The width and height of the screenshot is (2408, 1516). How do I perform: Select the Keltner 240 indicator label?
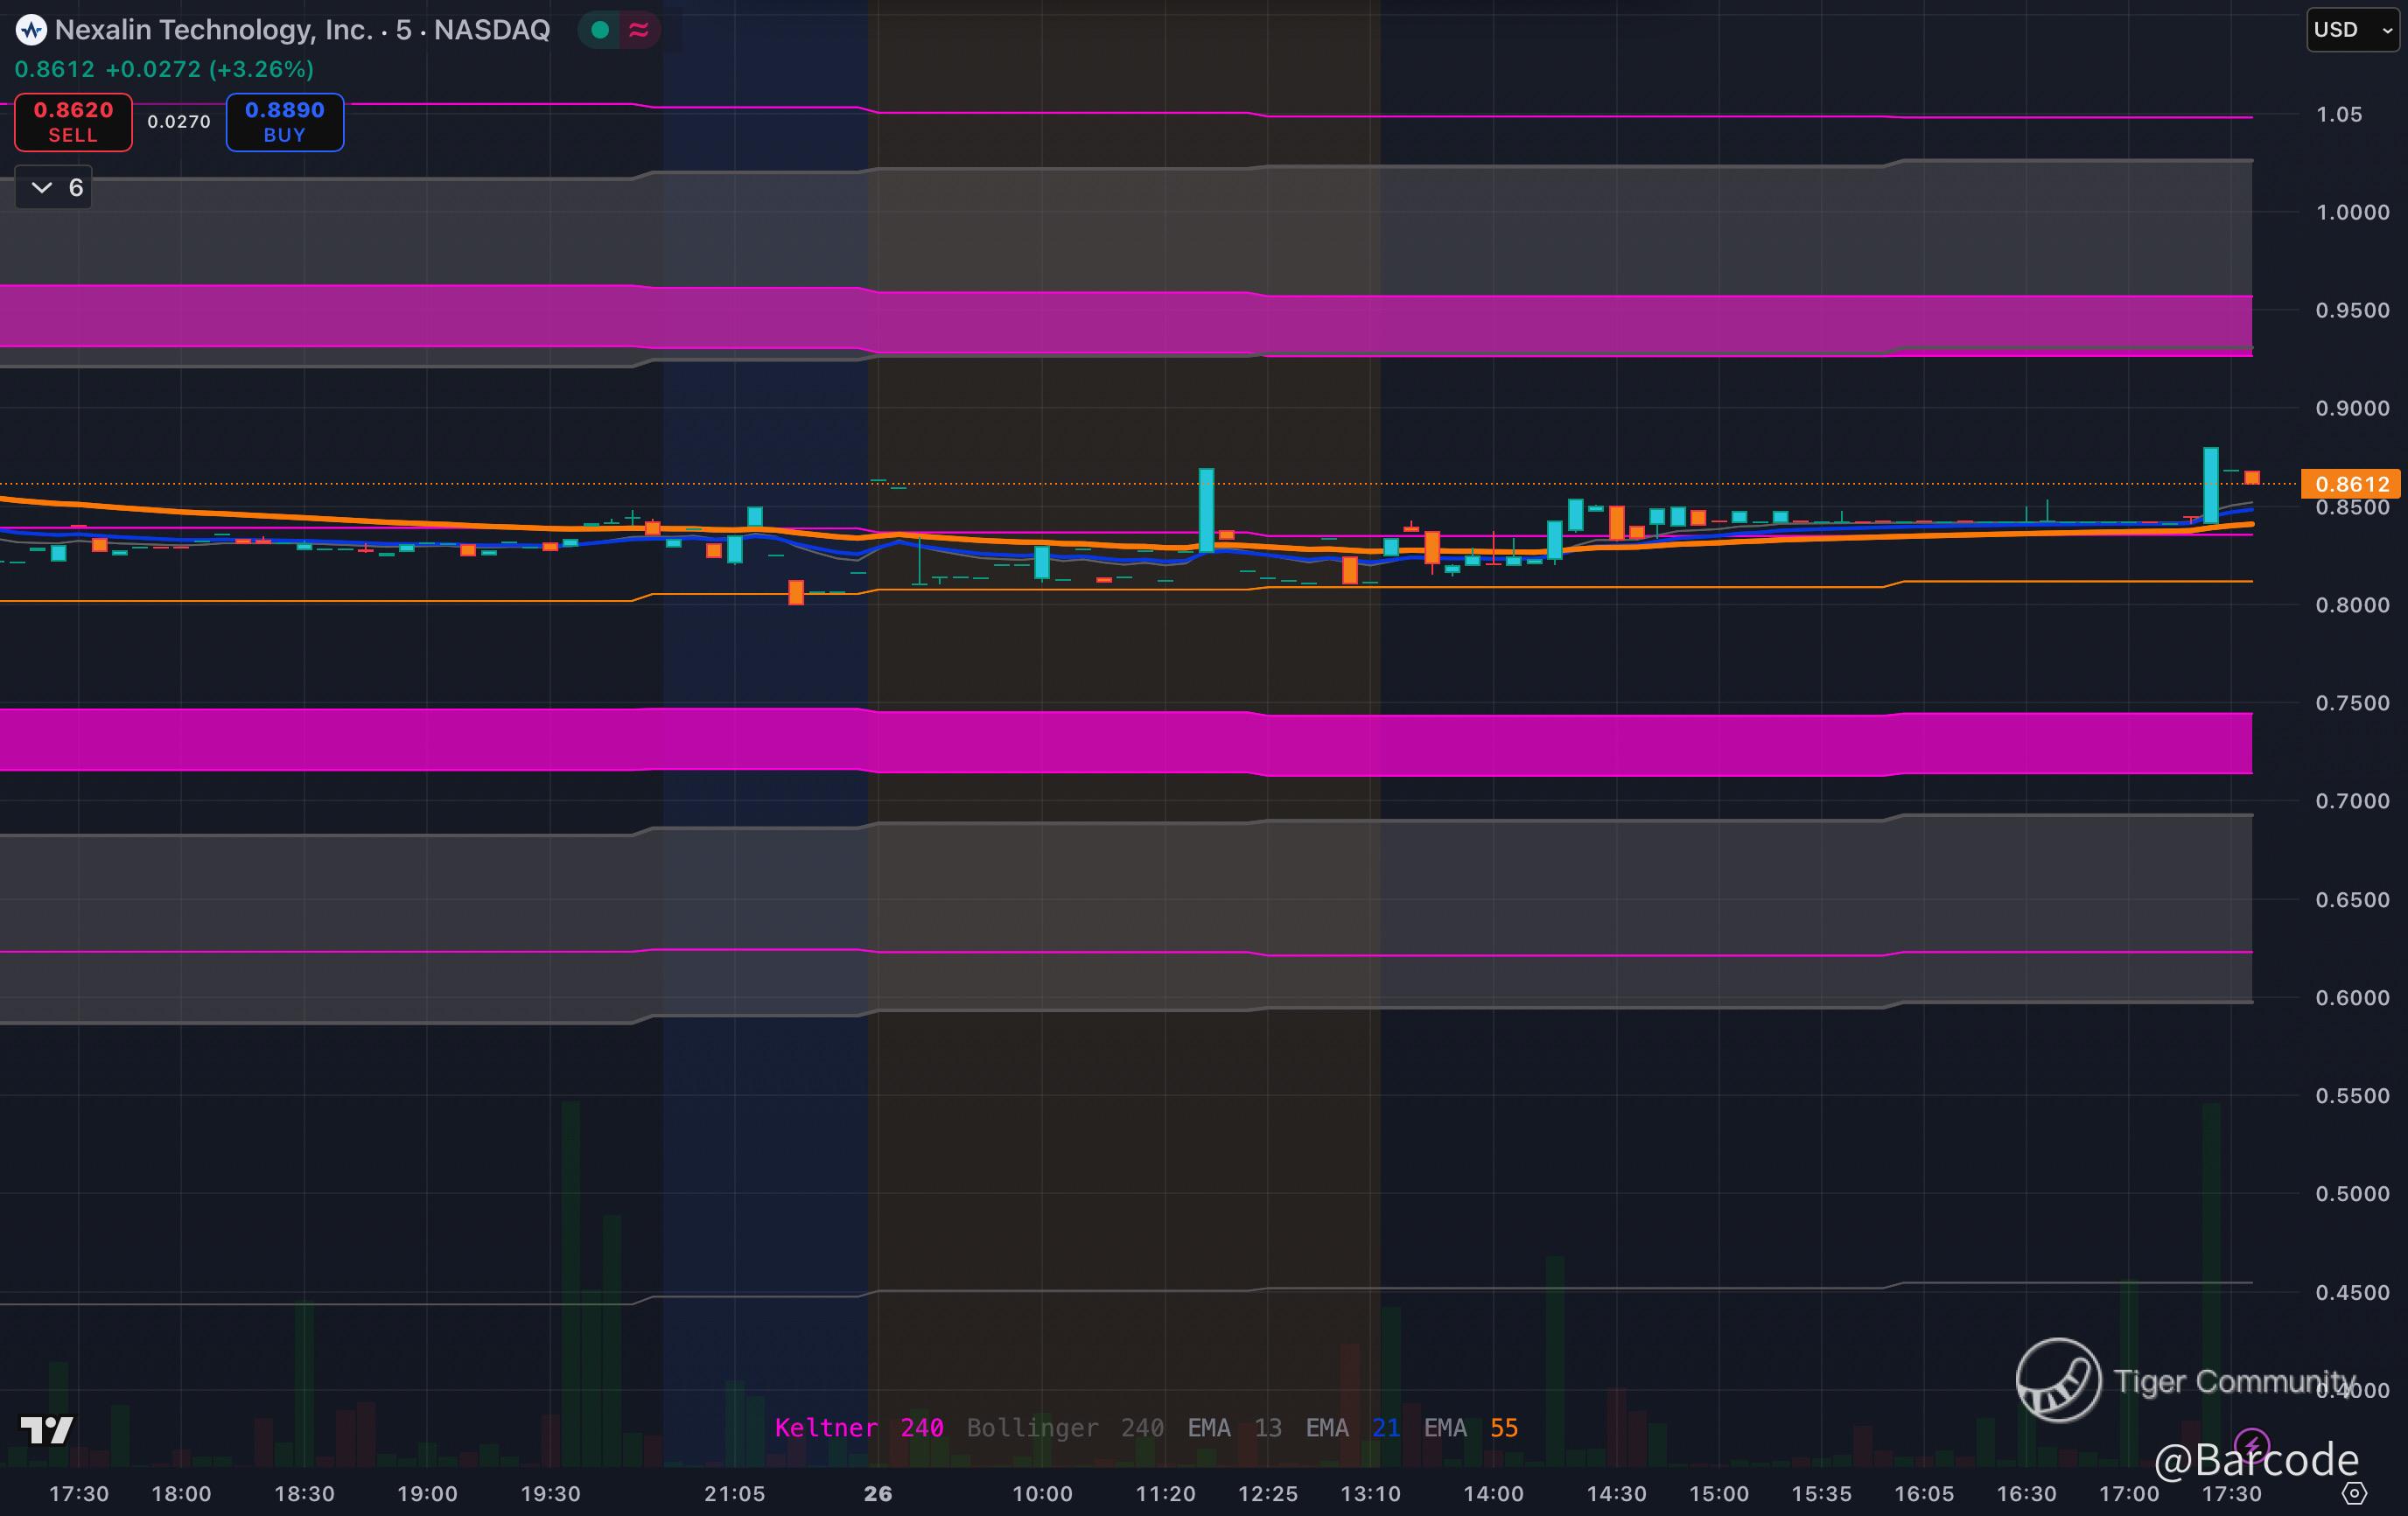(x=858, y=1427)
